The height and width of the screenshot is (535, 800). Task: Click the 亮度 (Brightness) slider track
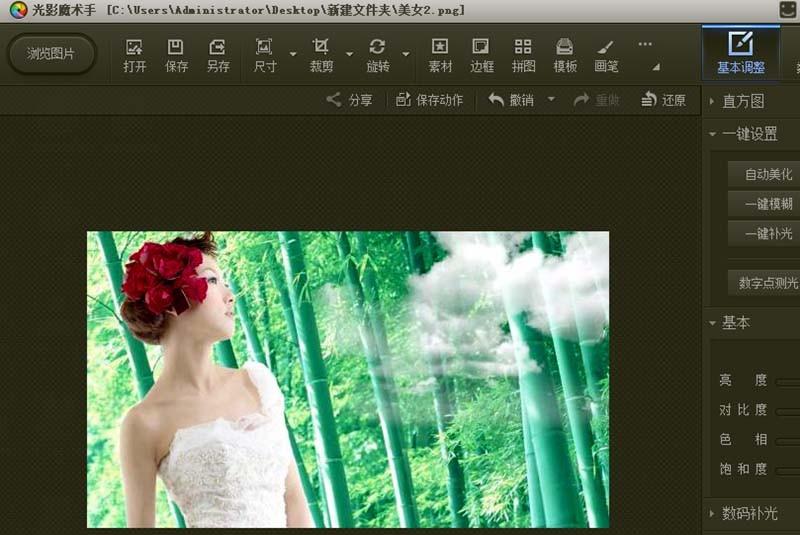[787, 381]
